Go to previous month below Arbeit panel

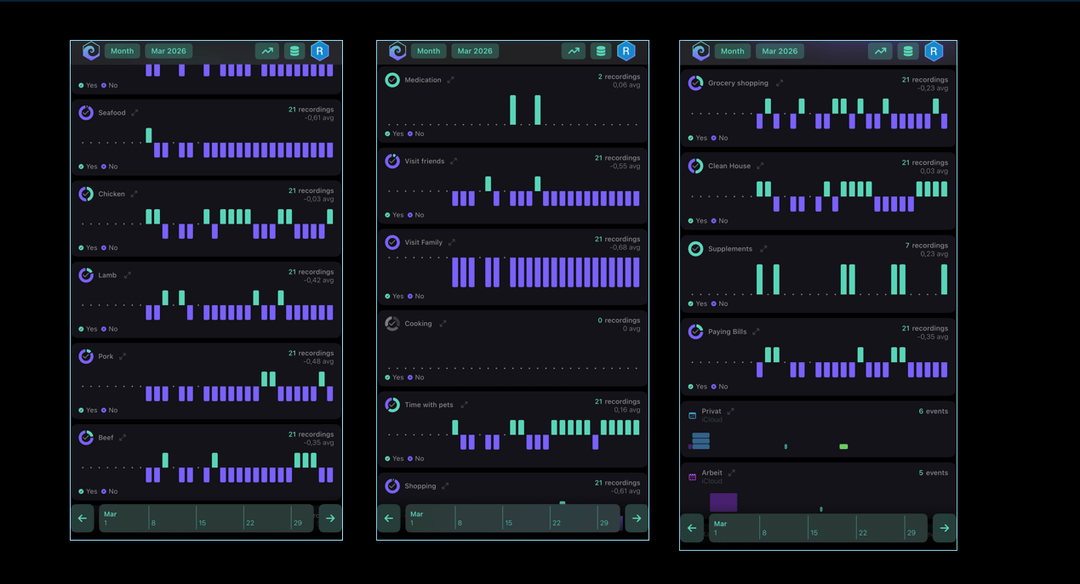coord(692,528)
